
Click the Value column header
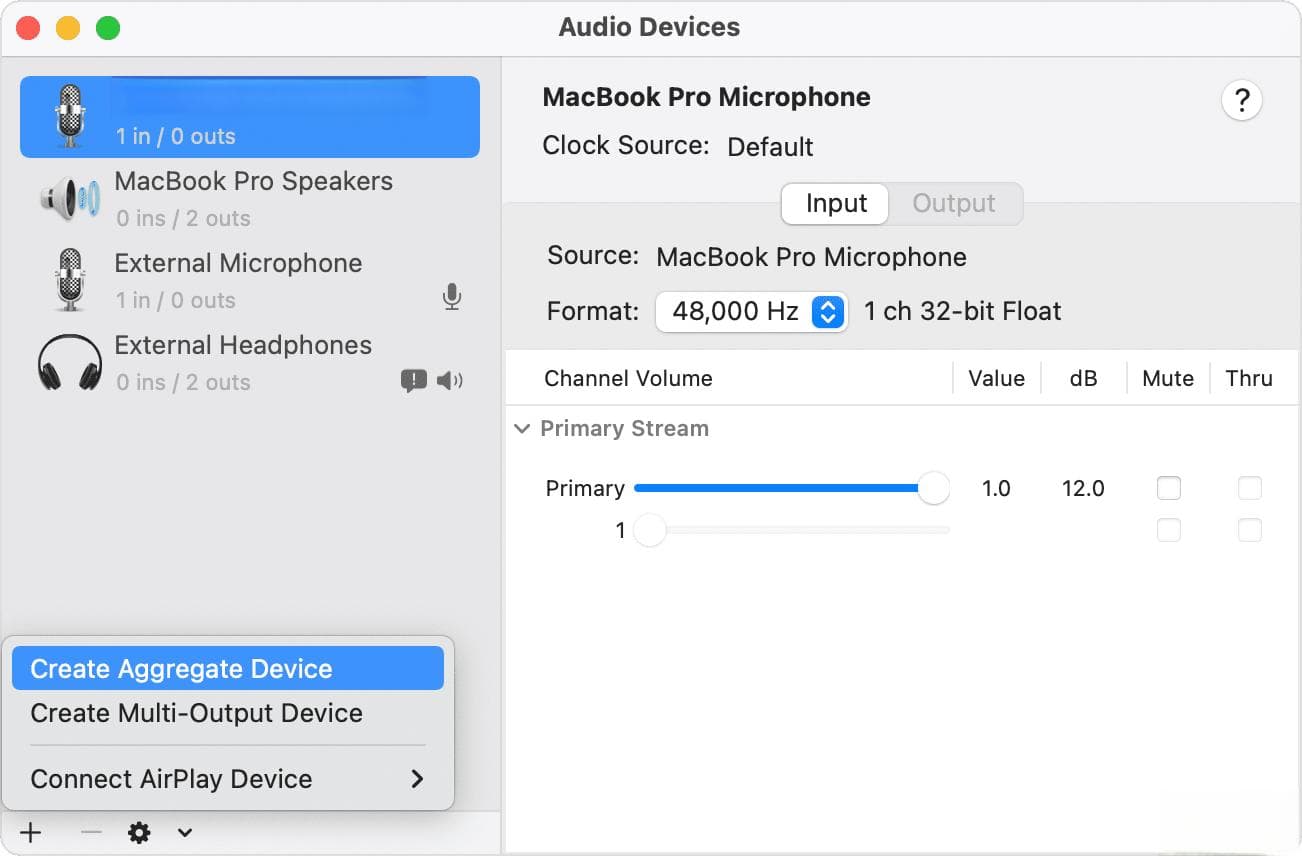pos(997,378)
